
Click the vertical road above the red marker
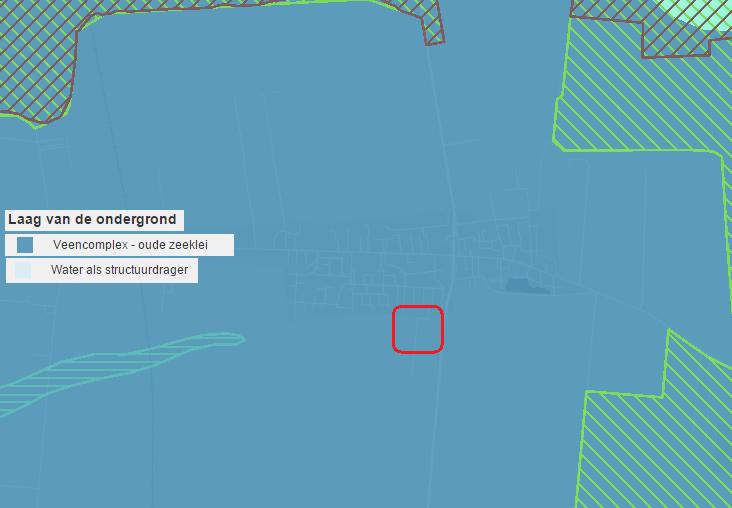point(448,200)
